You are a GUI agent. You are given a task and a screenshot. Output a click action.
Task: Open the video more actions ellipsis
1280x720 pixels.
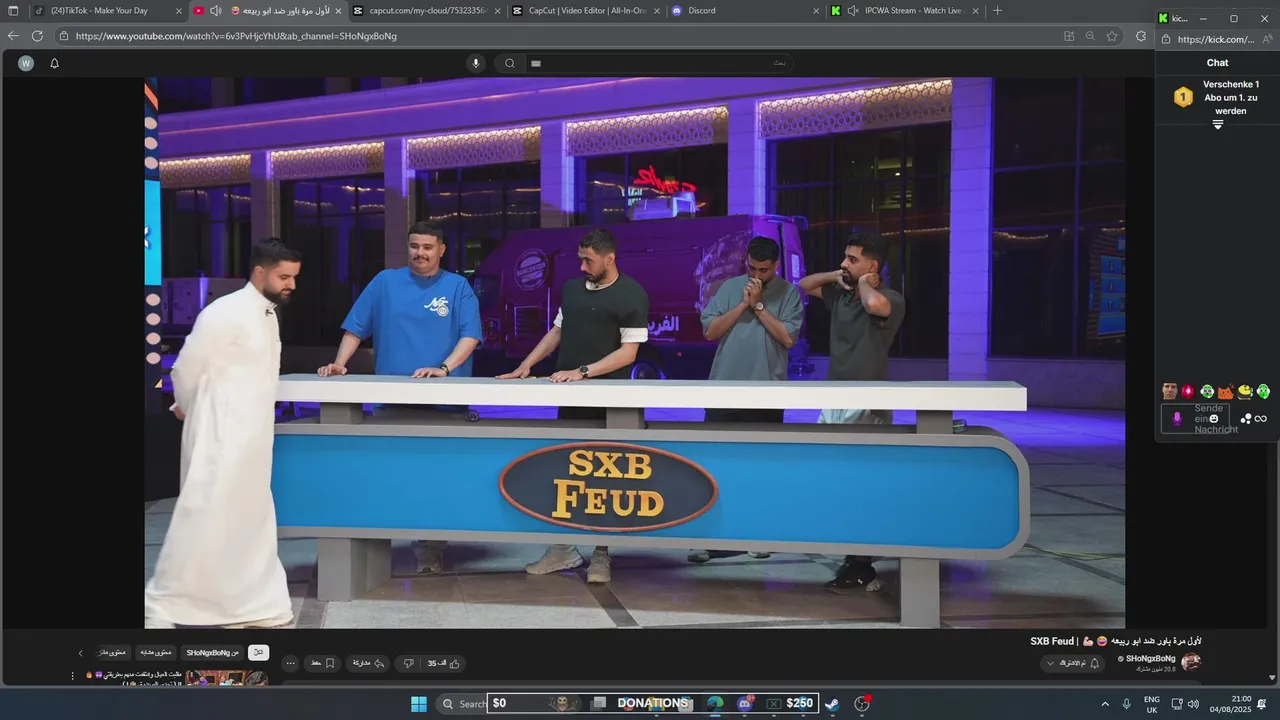click(290, 663)
